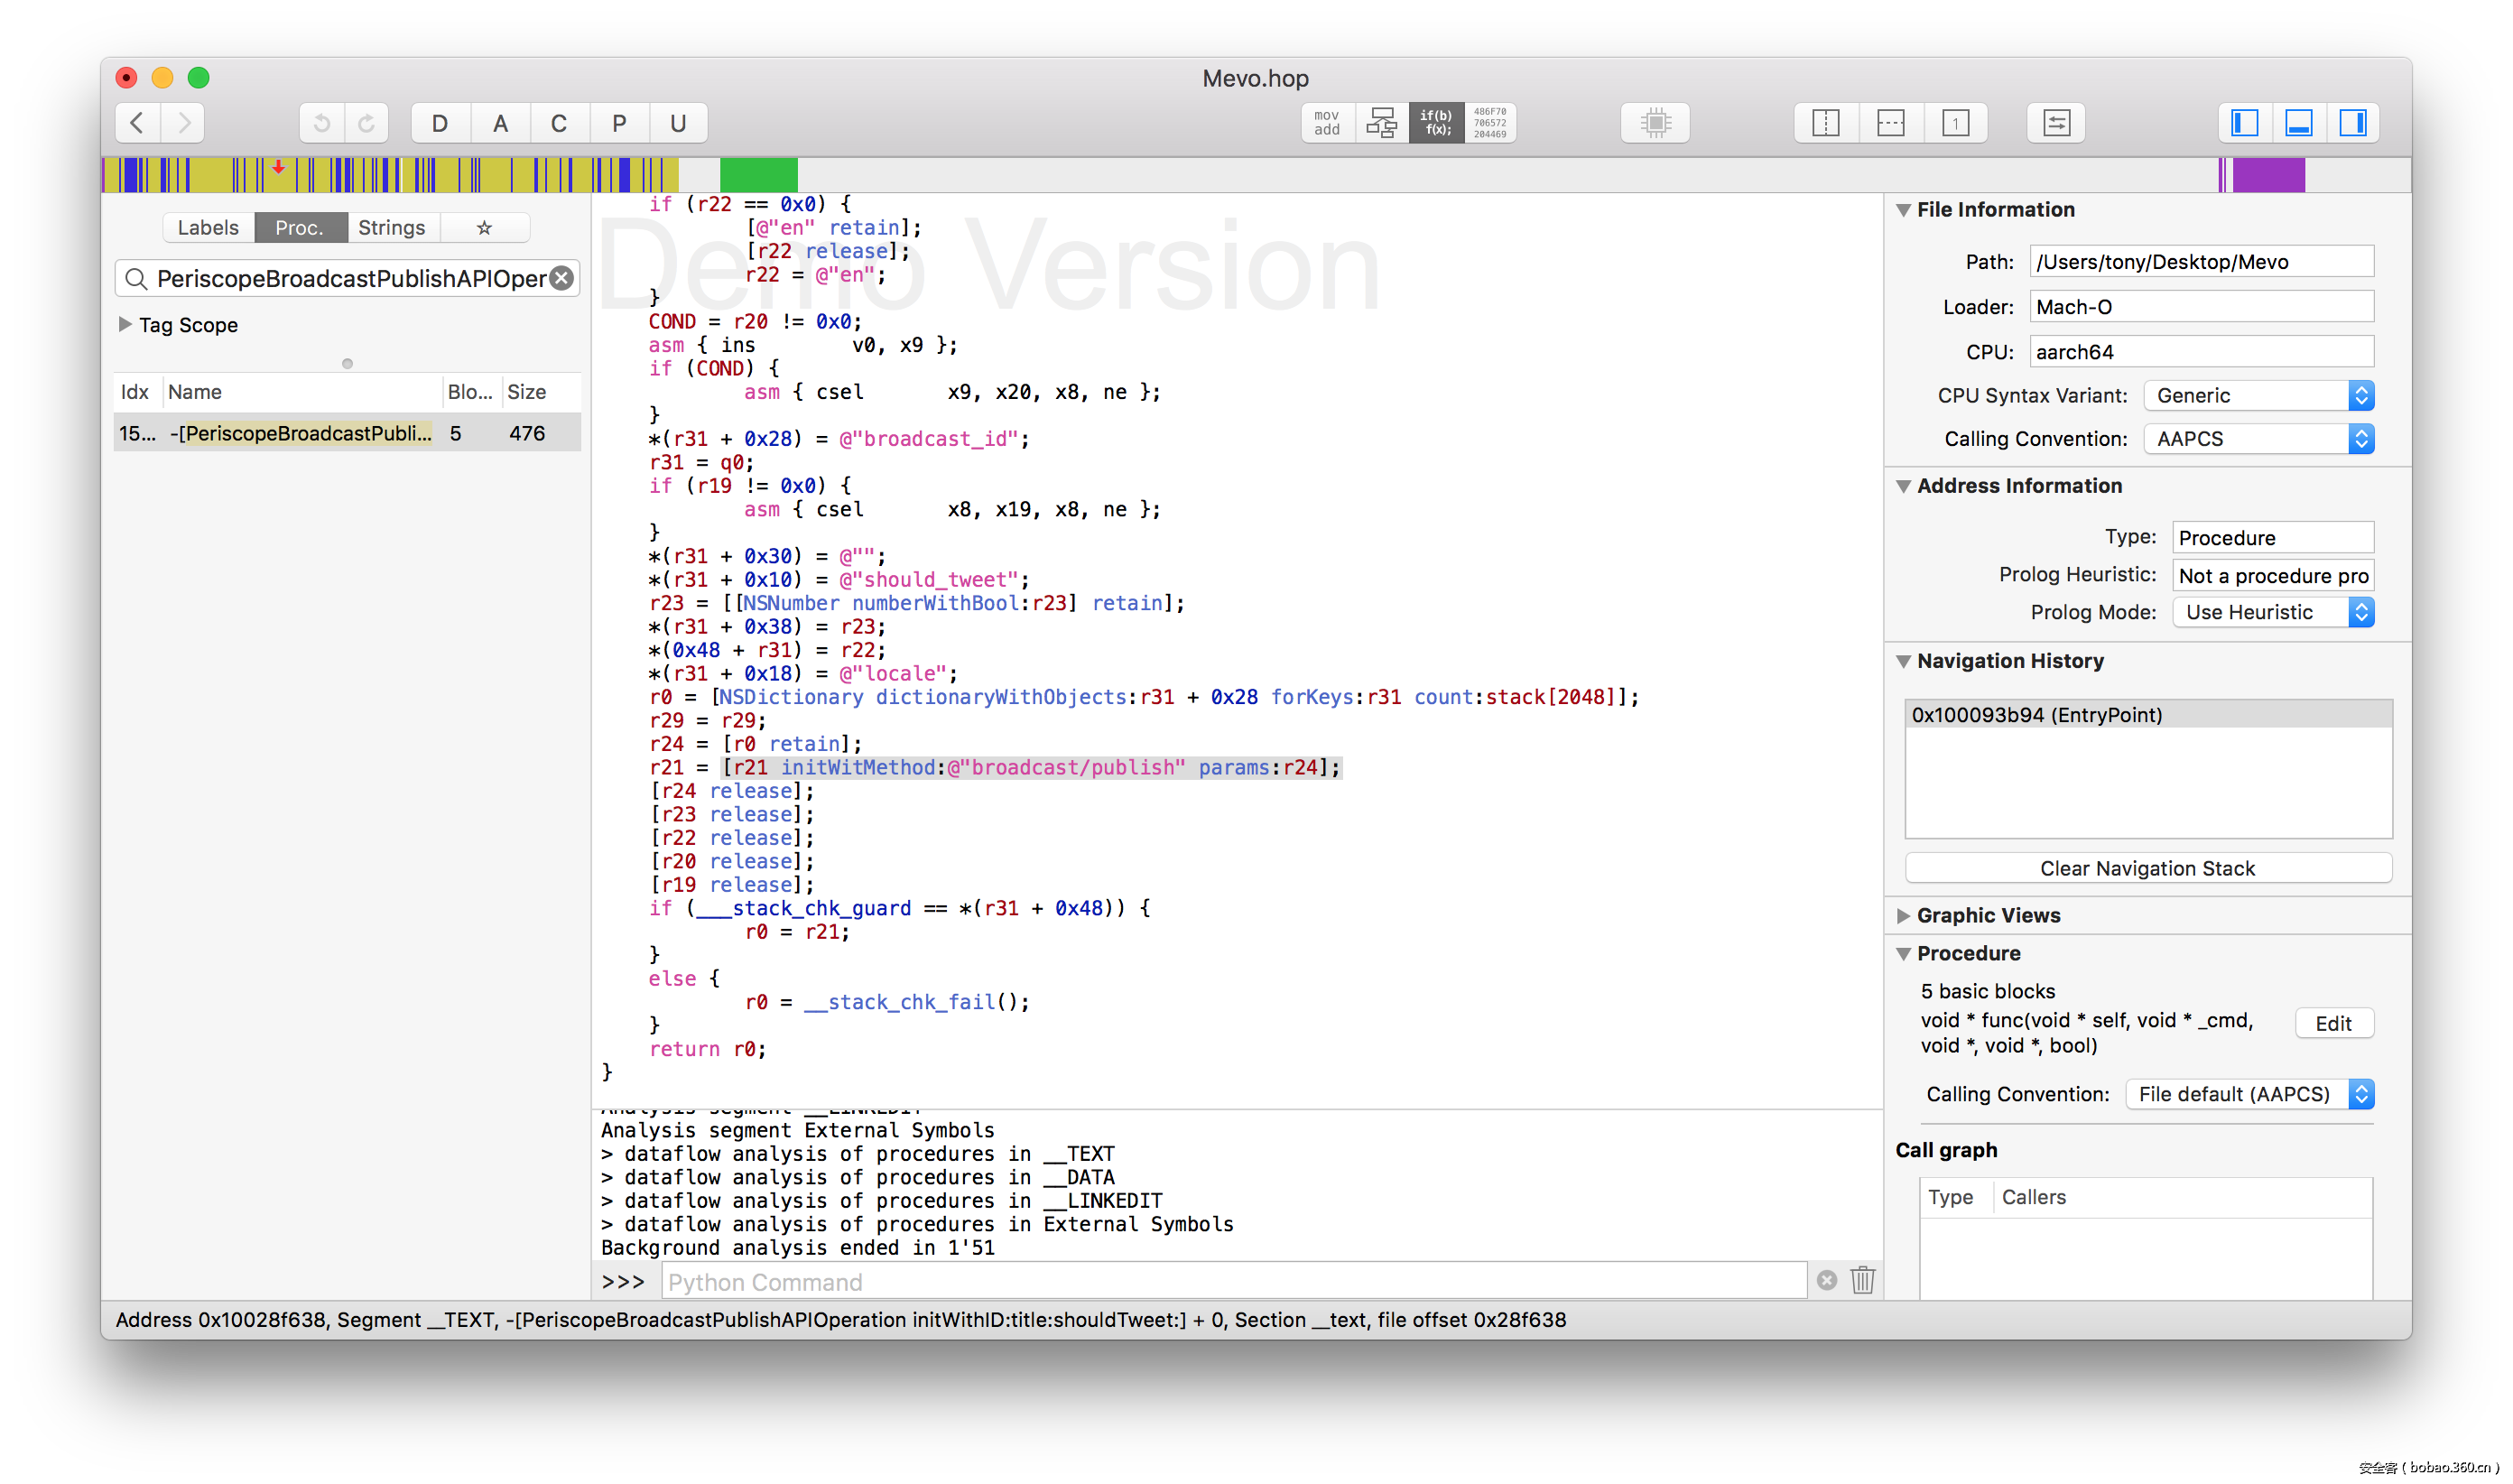
Task: Open the CPU Syntax Variant dropdown
Action: 2259,396
